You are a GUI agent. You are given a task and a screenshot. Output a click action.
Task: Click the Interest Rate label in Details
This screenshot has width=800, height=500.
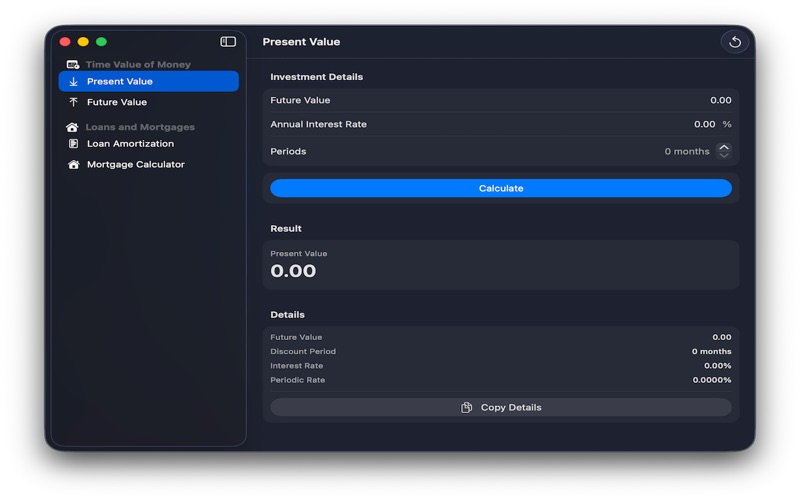click(296, 366)
